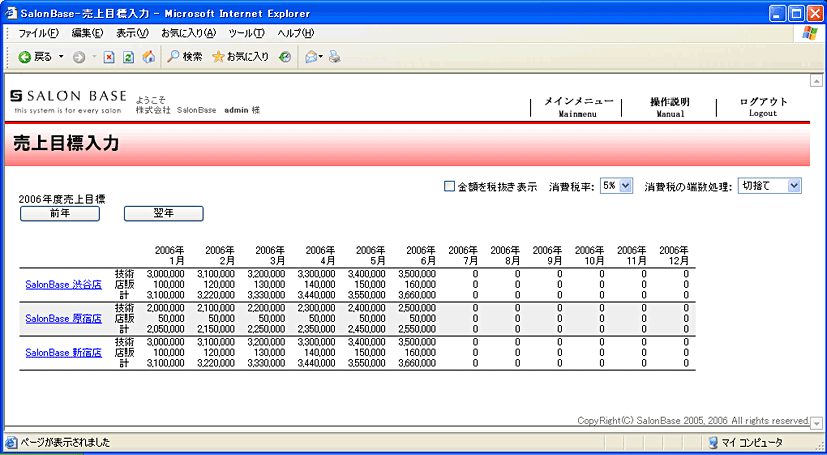Open the SalonBase 原宿店 link
Screen dimensions: 827x455
[63, 318]
